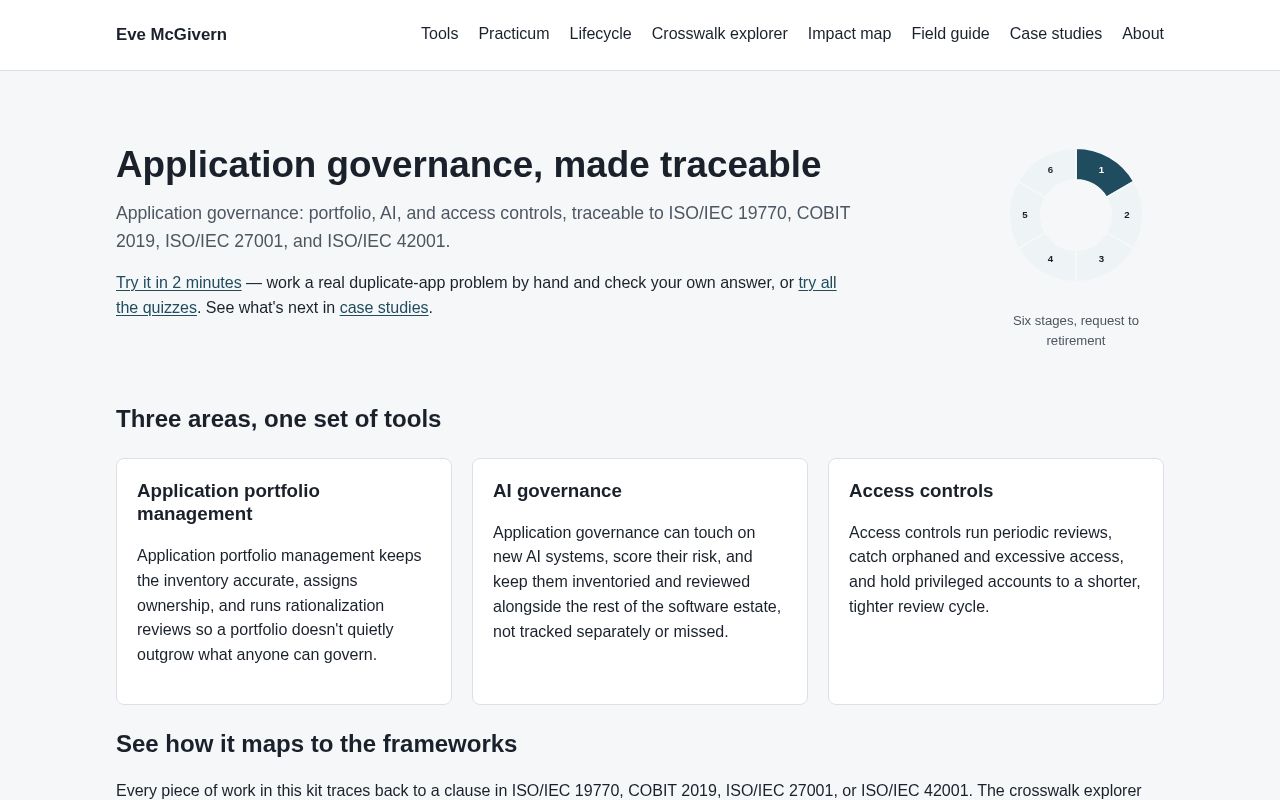Click the 'Three areas, one set of tools' heading
The width and height of the screenshot is (1280, 800).
click(279, 419)
